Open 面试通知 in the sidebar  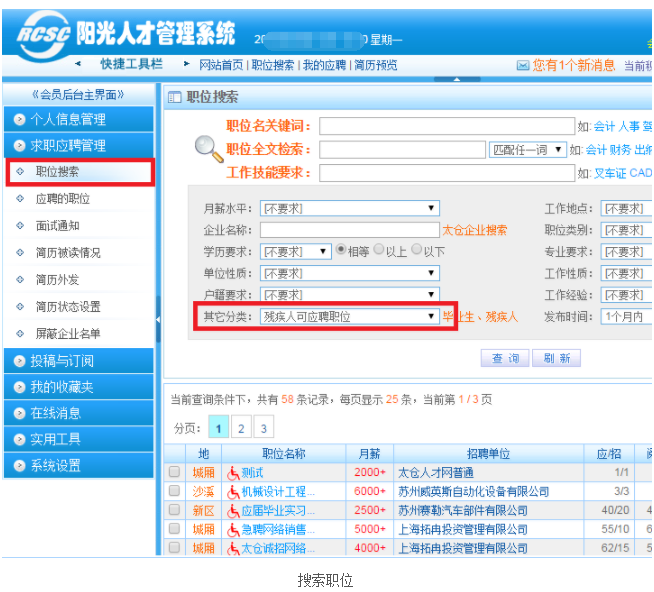click(x=58, y=226)
